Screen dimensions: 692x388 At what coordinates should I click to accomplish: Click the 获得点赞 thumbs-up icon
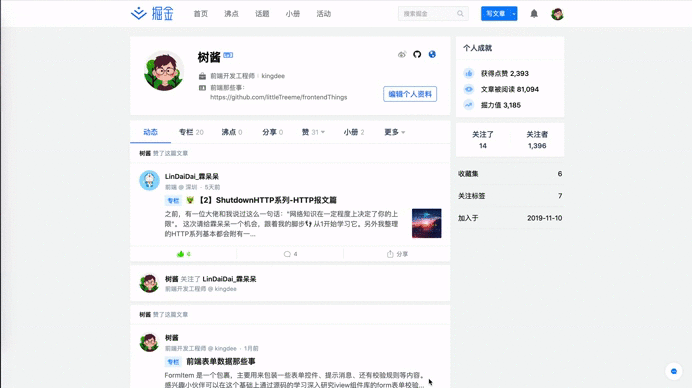click(469, 73)
